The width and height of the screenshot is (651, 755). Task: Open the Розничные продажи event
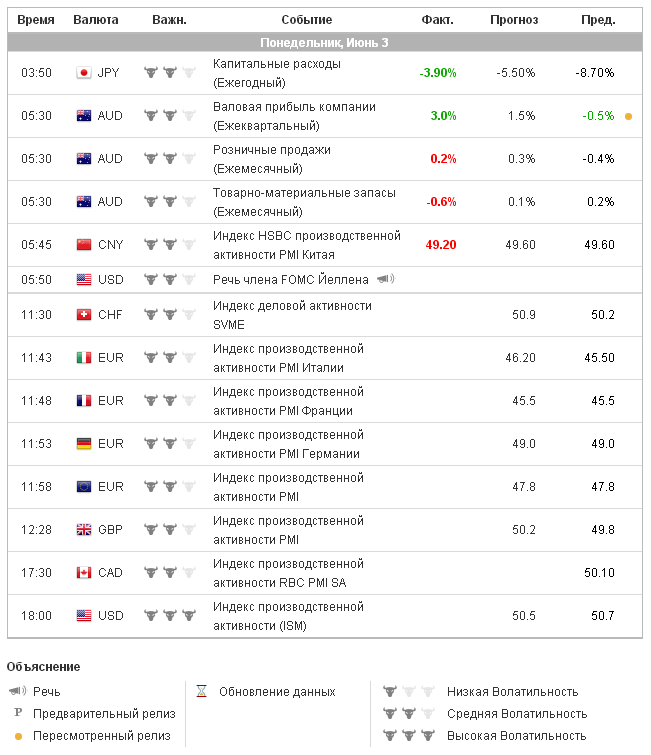pyautogui.click(x=272, y=150)
